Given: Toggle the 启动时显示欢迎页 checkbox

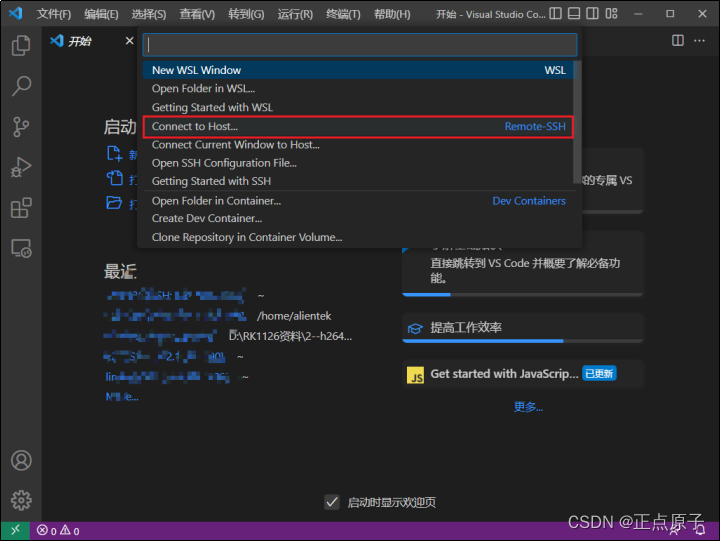Looking at the screenshot, I should click(332, 502).
